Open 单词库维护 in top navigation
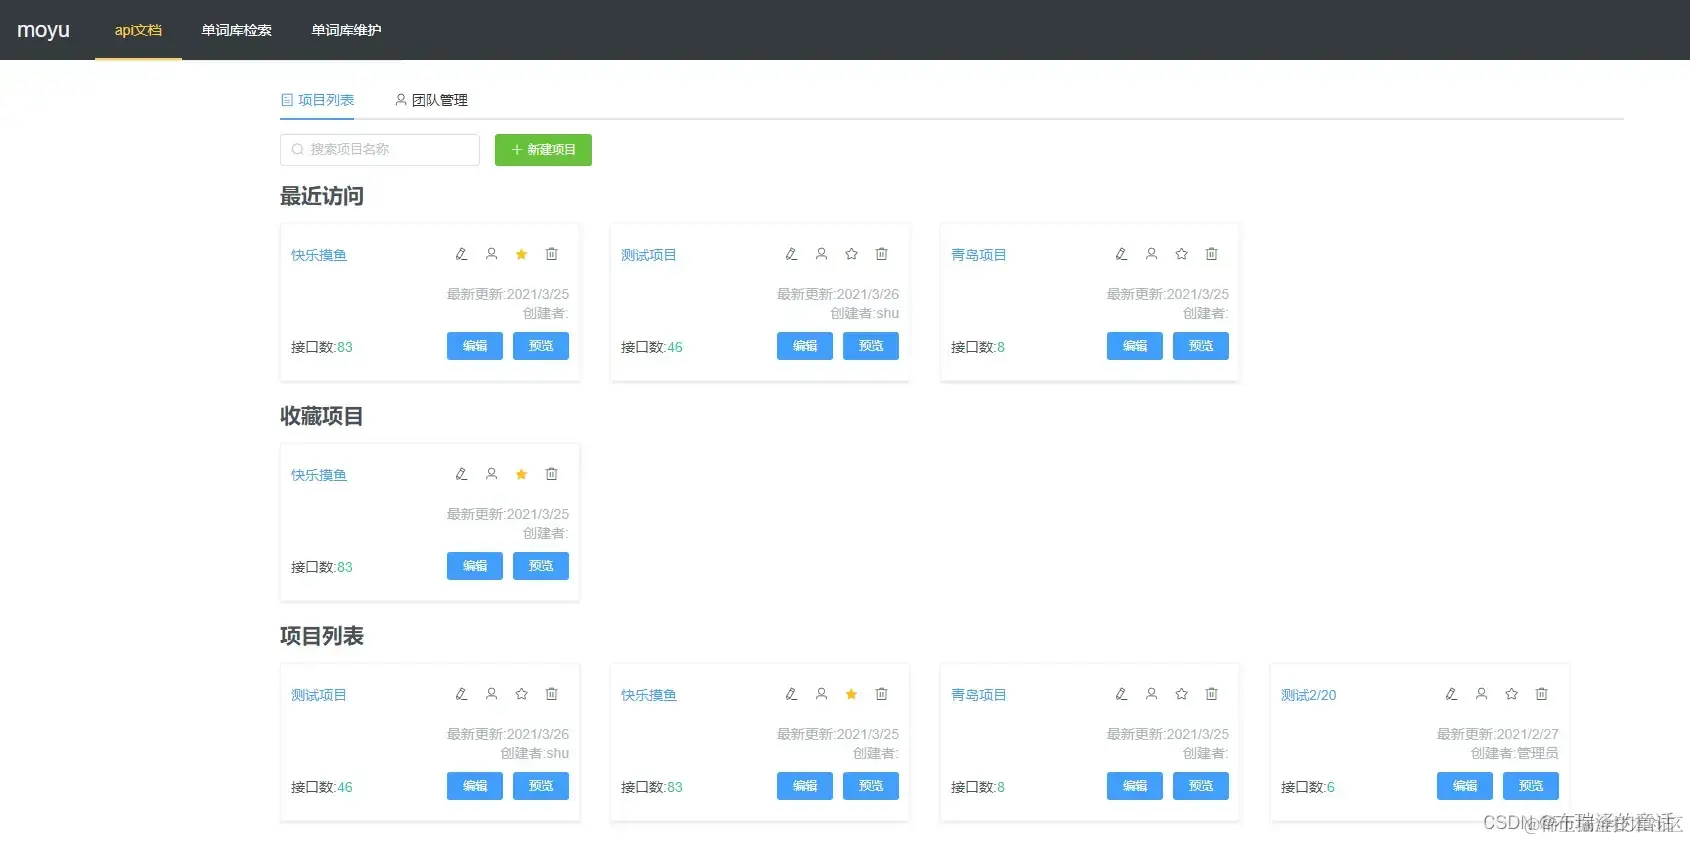The height and width of the screenshot is (841, 1690). pos(346,30)
